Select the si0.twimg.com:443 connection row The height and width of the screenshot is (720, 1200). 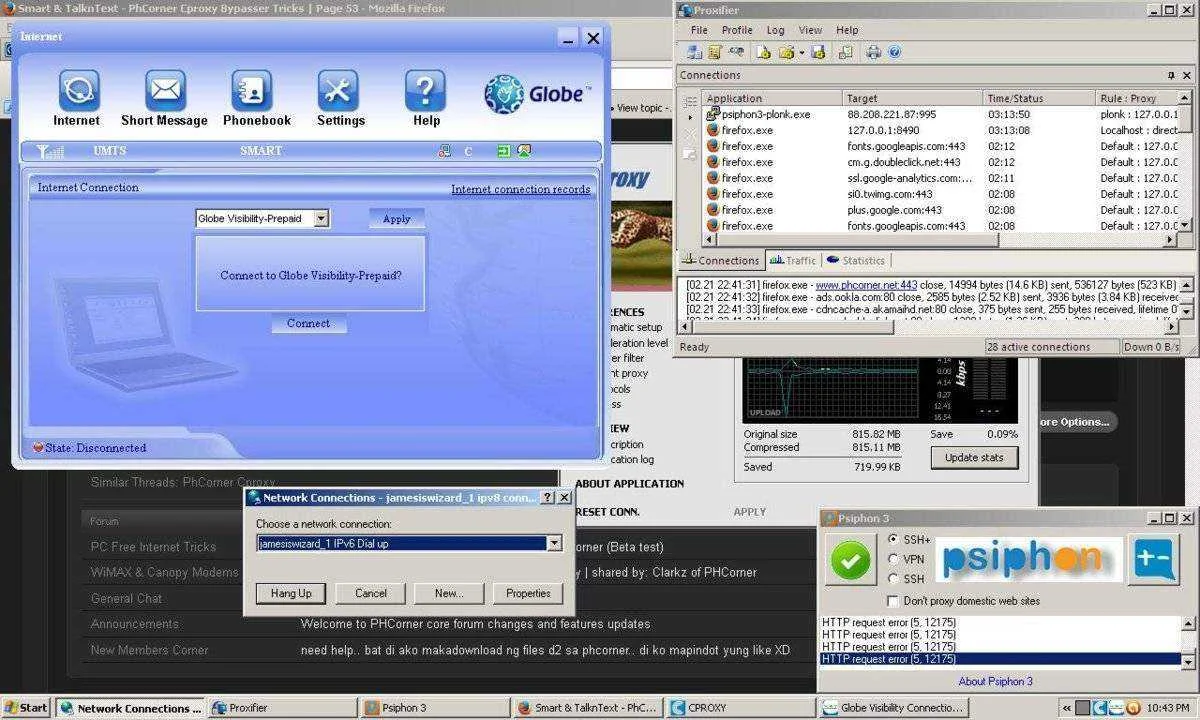pyautogui.click(x=940, y=194)
